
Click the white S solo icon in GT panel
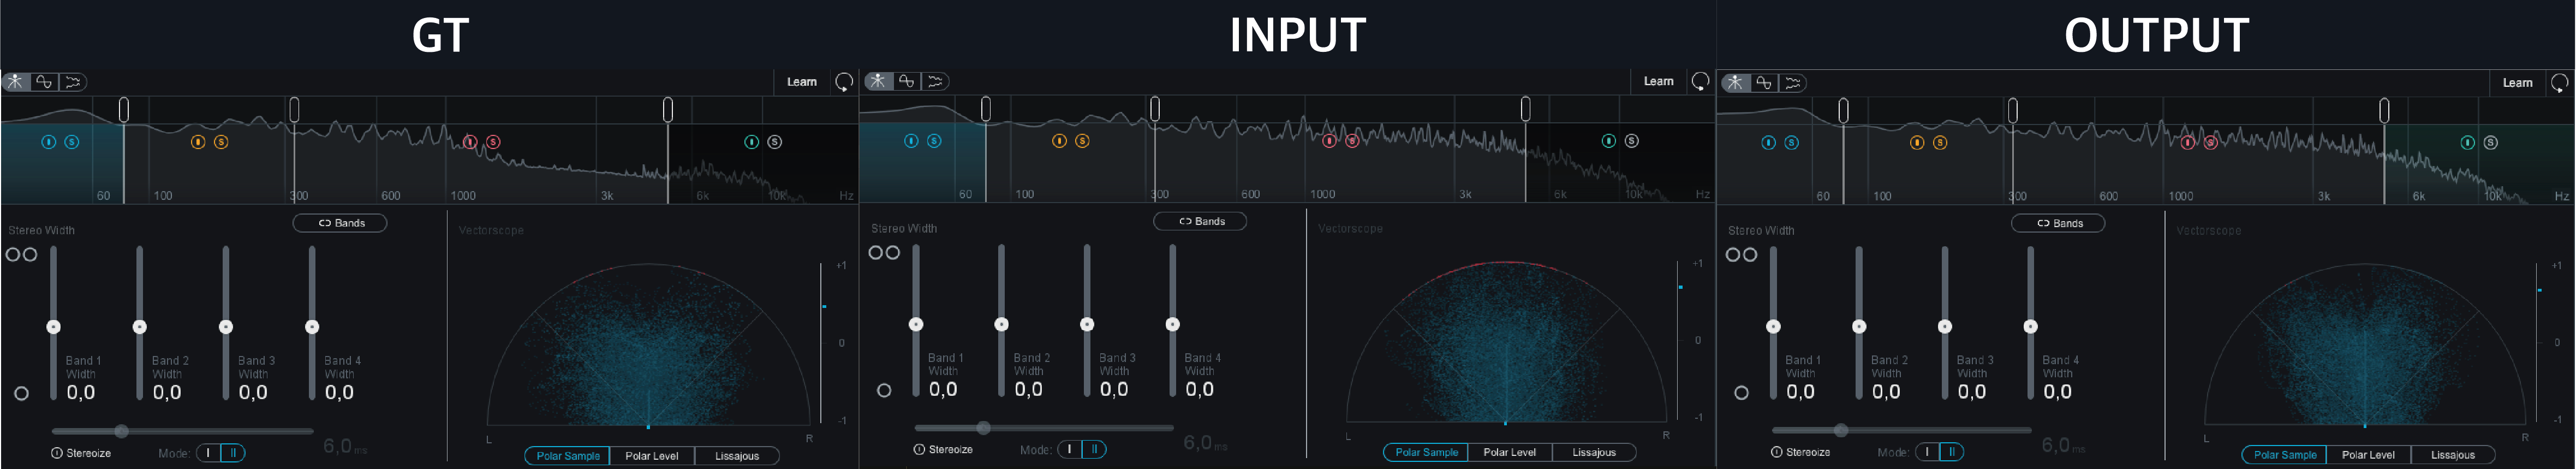click(x=775, y=142)
